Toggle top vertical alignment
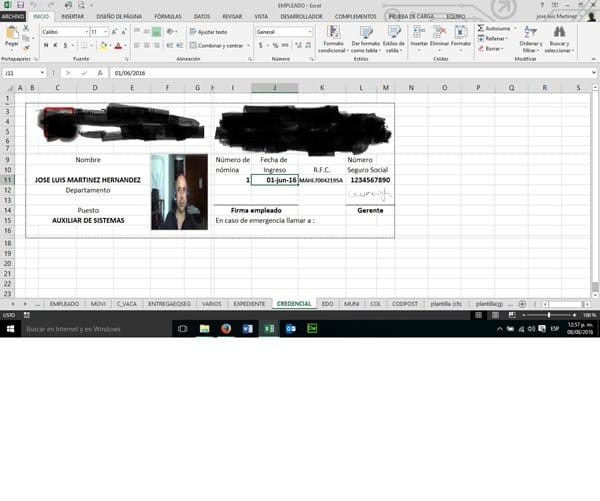The height and width of the screenshot is (501, 600). point(137,32)
